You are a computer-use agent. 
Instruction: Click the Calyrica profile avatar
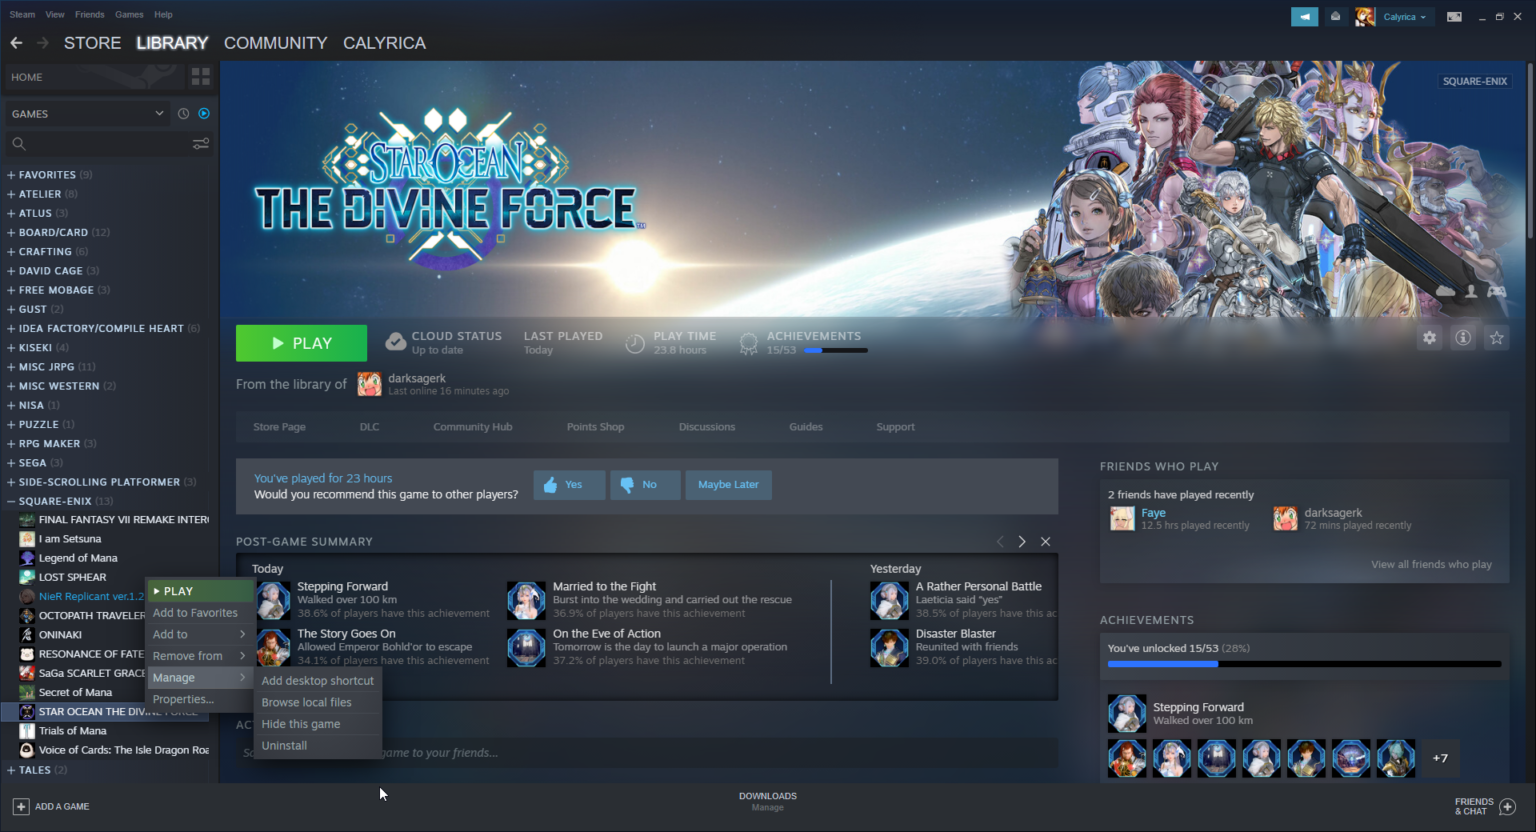coord(1365,17)
